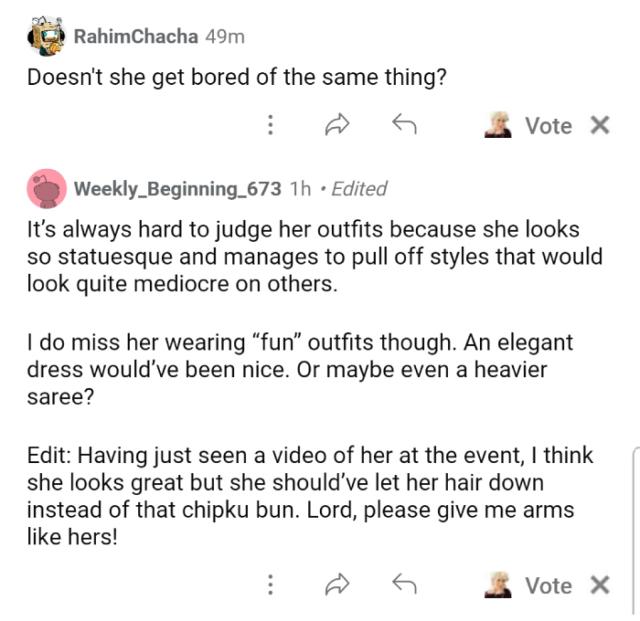
Task: Open Weekly_Beginning_673's pink avatar
Action: (46, 188)
